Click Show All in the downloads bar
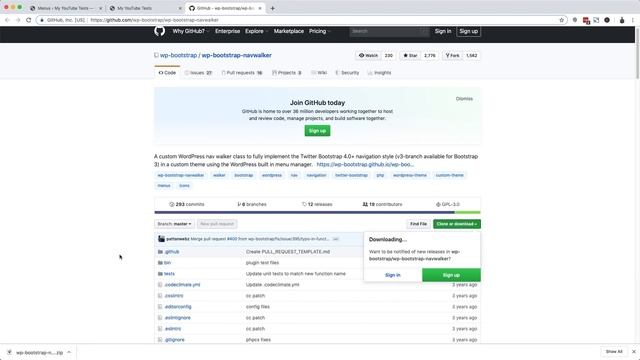This screenshot has width=640, height=360. pyautogui.click(x=614, y=352)
